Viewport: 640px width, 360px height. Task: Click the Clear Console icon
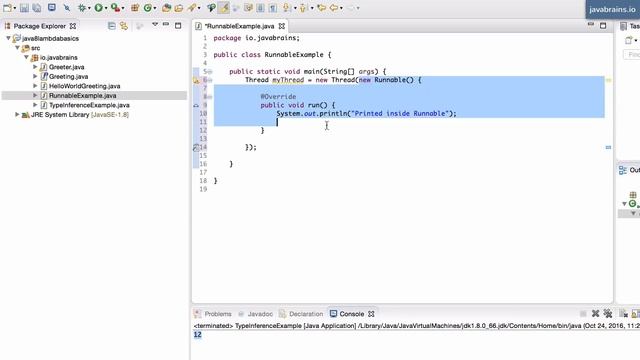coord(623,313)
